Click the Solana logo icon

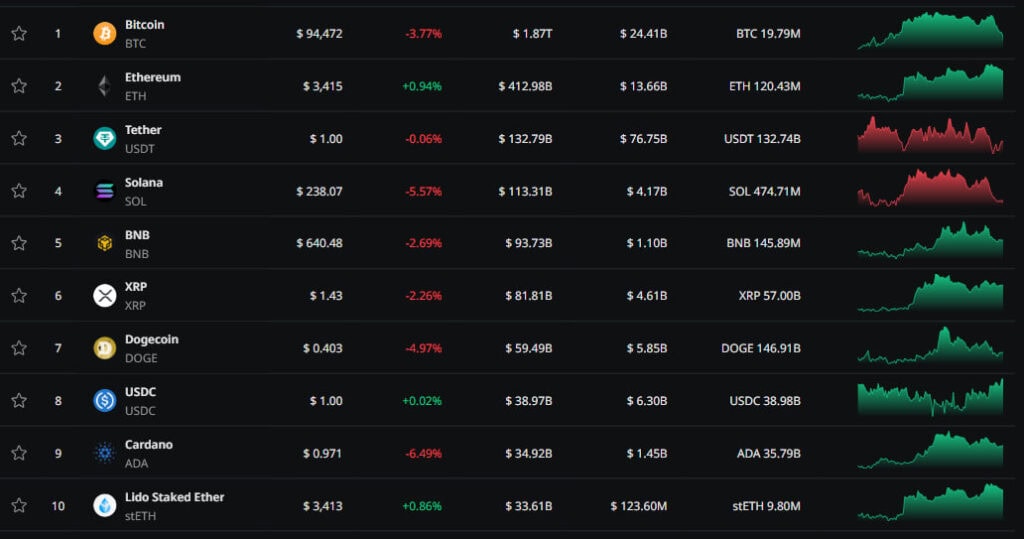pyautogui.click(x=105, y=191)
